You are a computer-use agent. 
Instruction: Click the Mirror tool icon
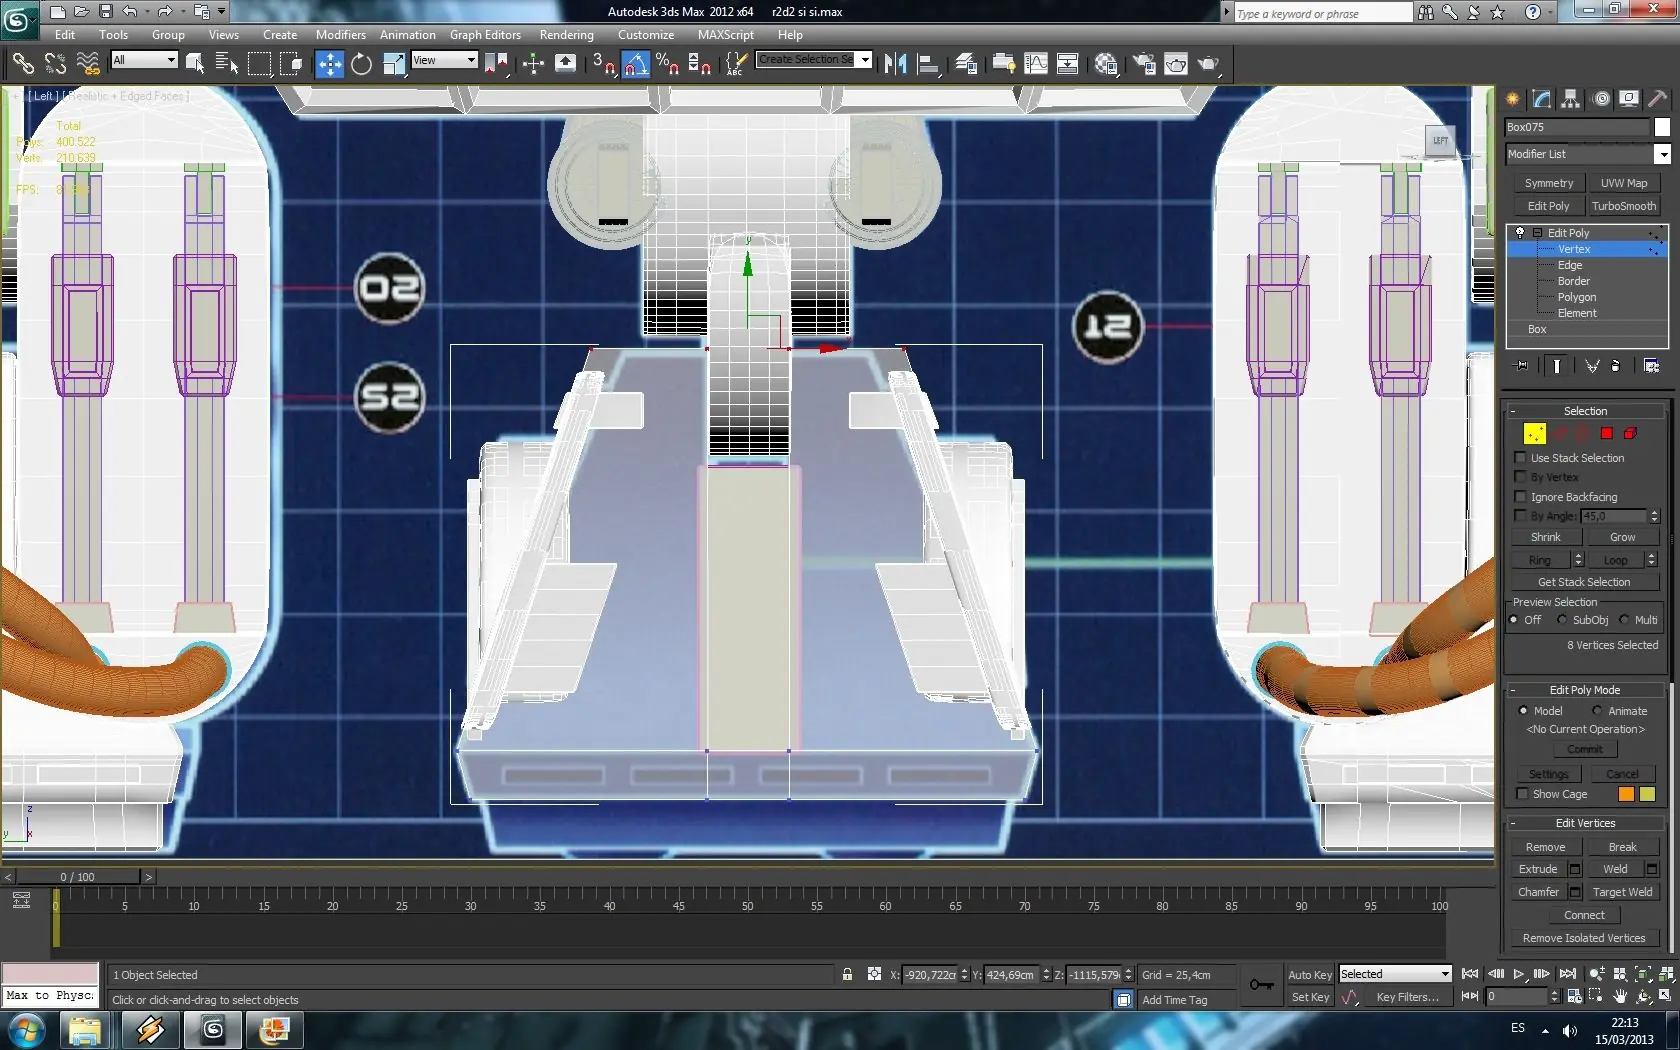895,64
